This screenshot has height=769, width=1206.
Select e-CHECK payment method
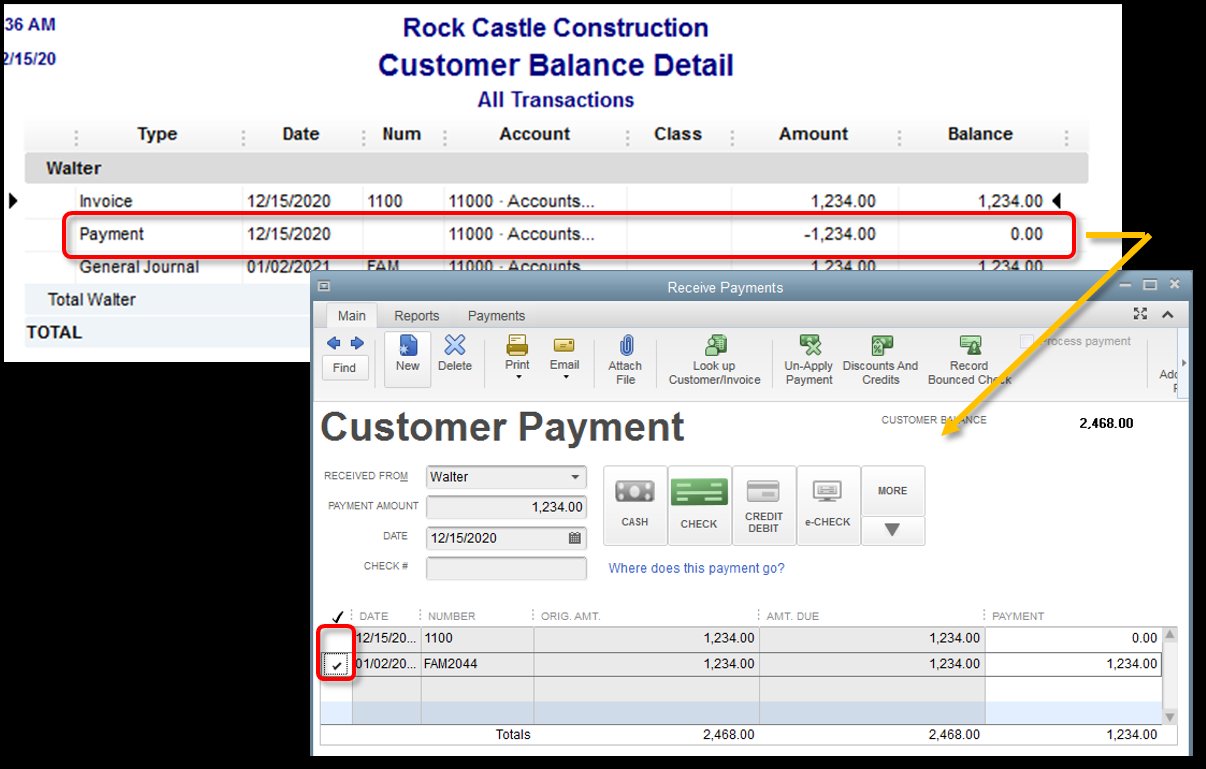coord(828,504)
